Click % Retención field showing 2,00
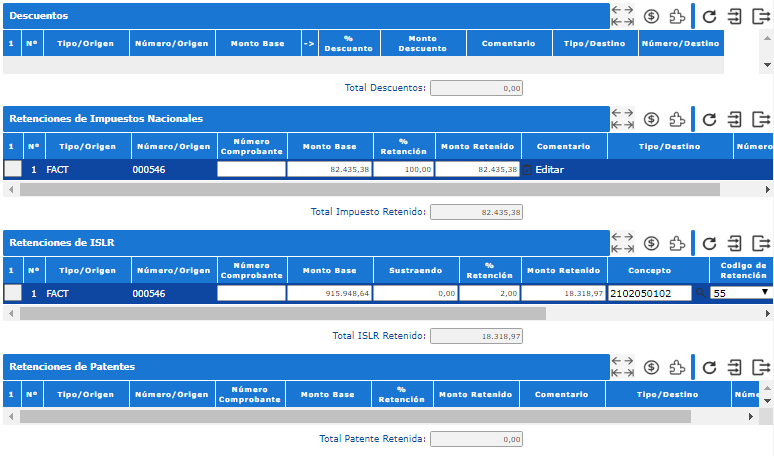 coord(490,293)
